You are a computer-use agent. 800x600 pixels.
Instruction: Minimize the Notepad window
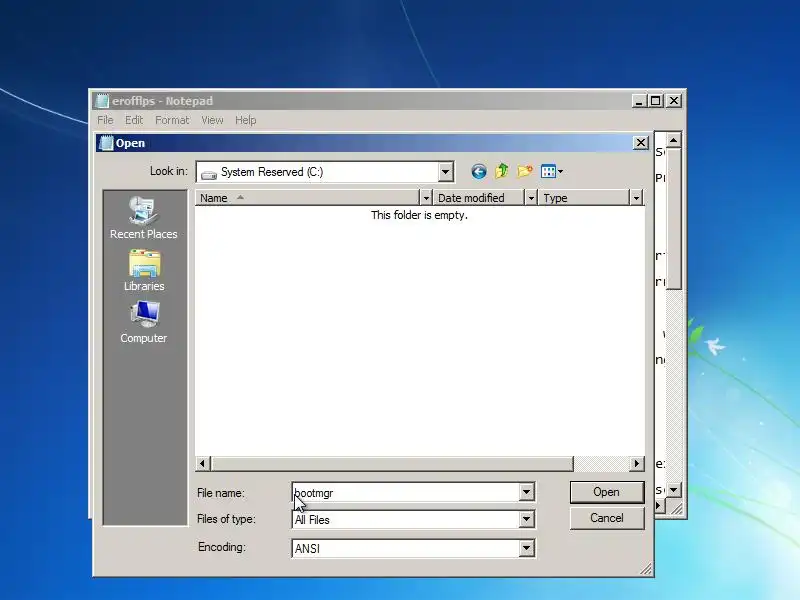pyautogui.click(x=639, y=101)
